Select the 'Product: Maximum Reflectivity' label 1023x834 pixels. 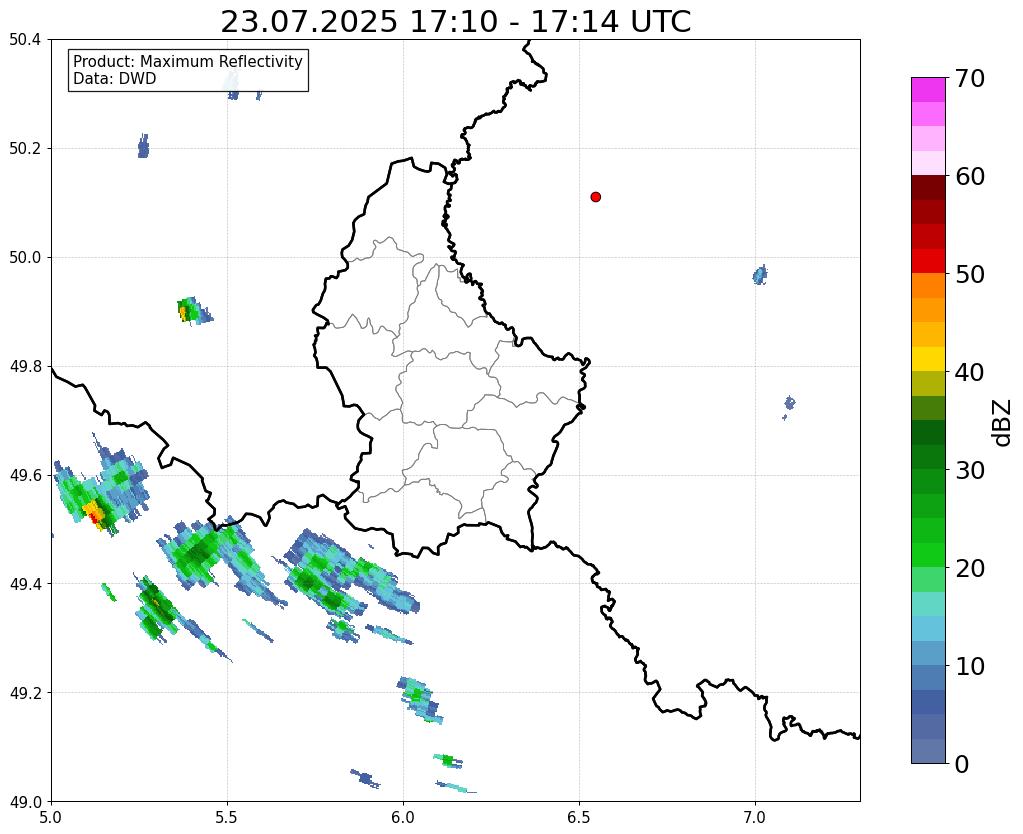point(188,61)
